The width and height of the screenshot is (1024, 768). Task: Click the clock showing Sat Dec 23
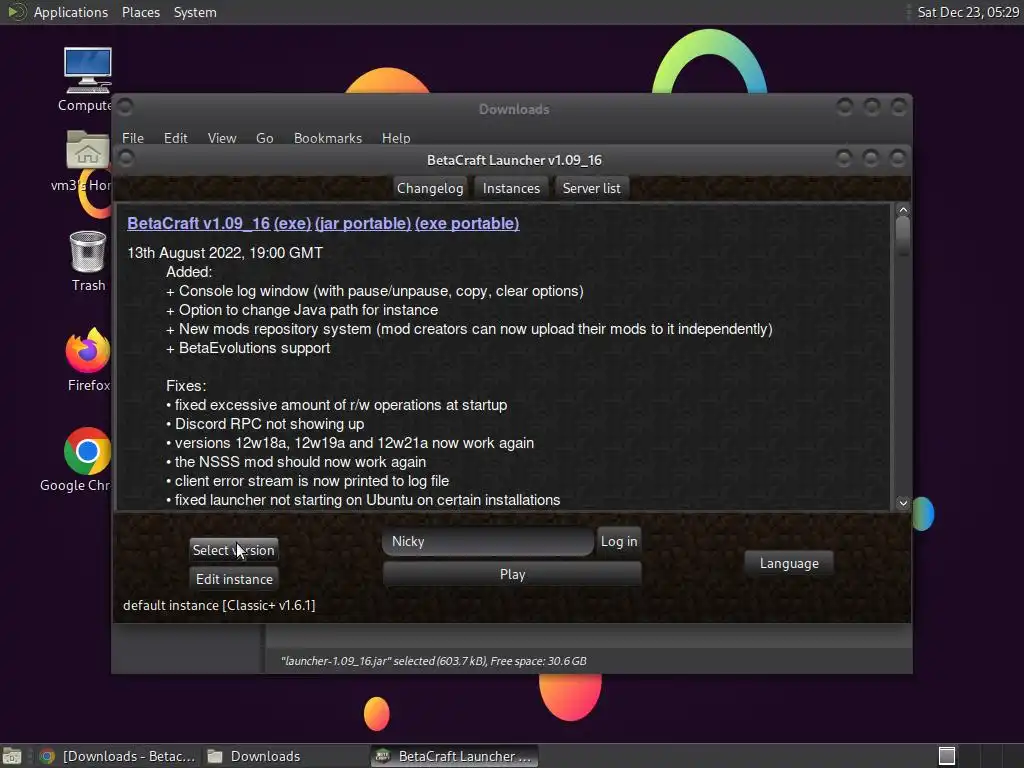(x=967, y=12)
